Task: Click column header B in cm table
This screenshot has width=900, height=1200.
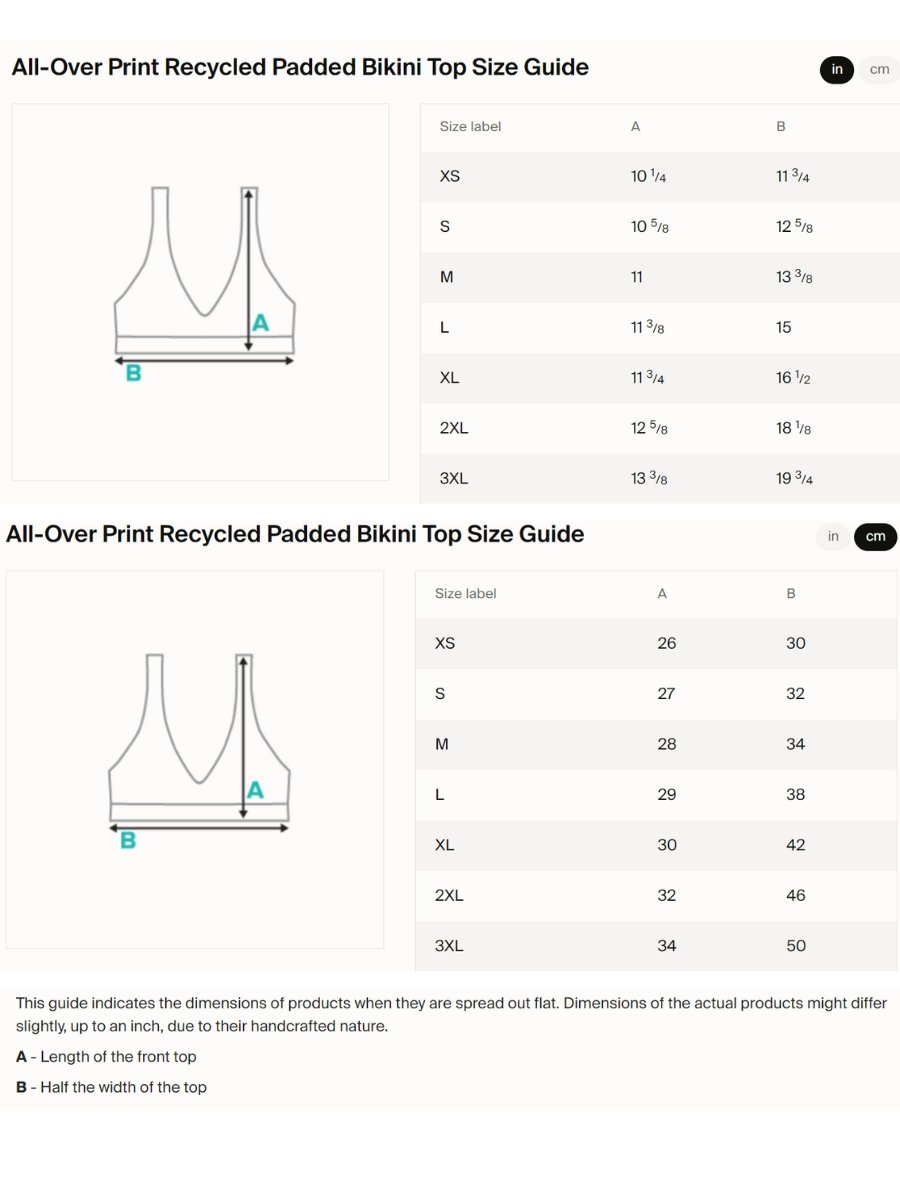Action: 791,594
